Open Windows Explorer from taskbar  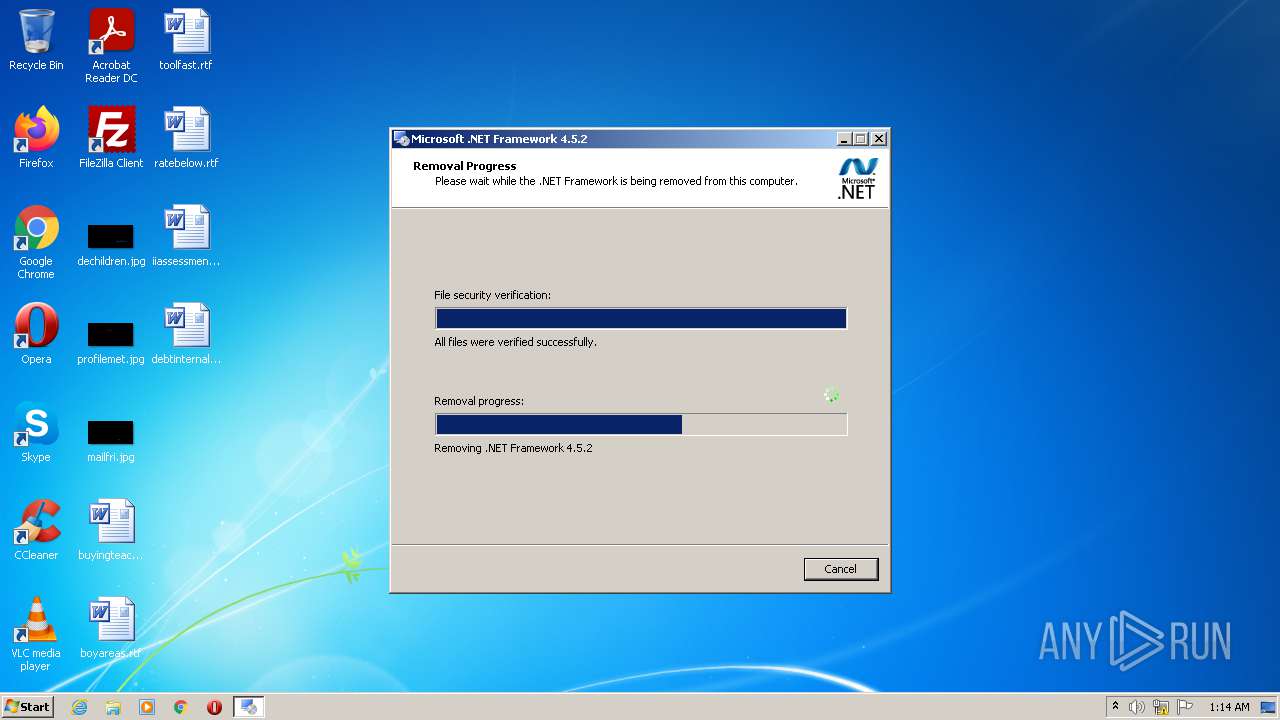click(113, 707)
